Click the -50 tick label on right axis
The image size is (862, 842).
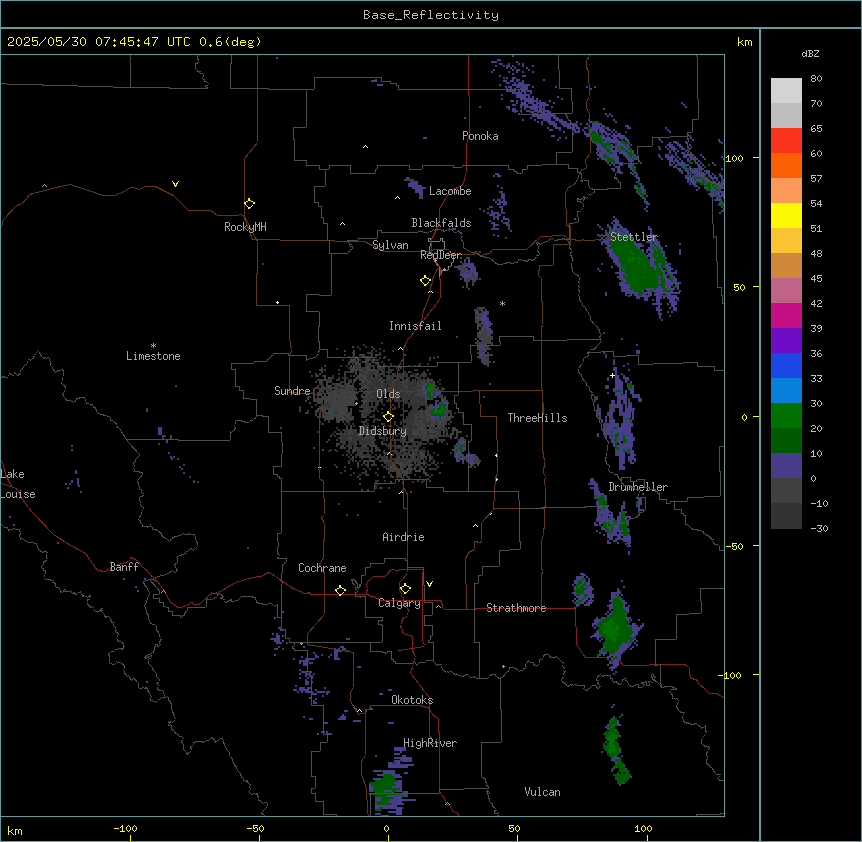click(x=733, y=546)
